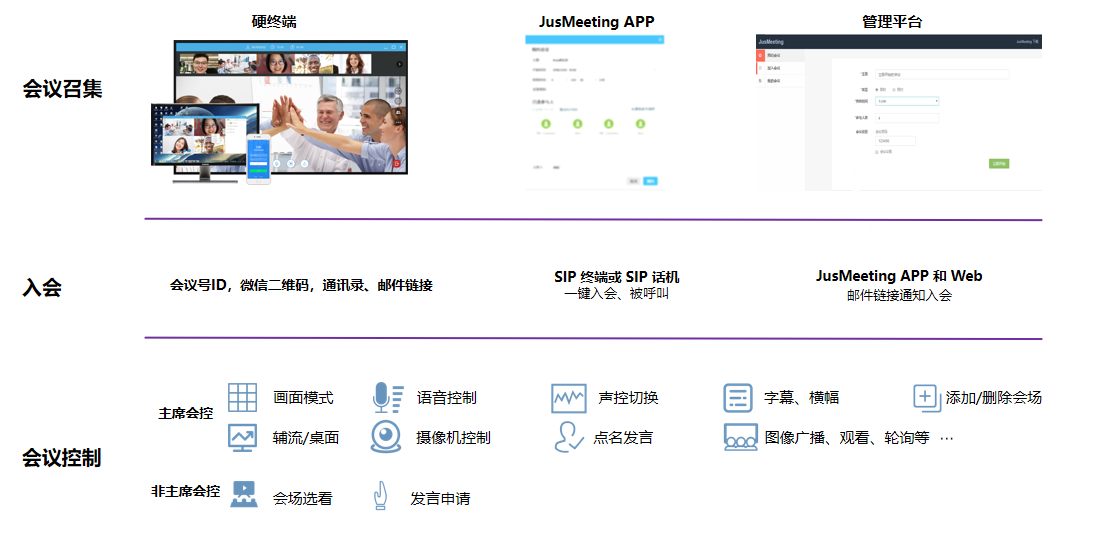Click the green start button in 管理平台
The image size is (1119, 540).
(999, 163)
